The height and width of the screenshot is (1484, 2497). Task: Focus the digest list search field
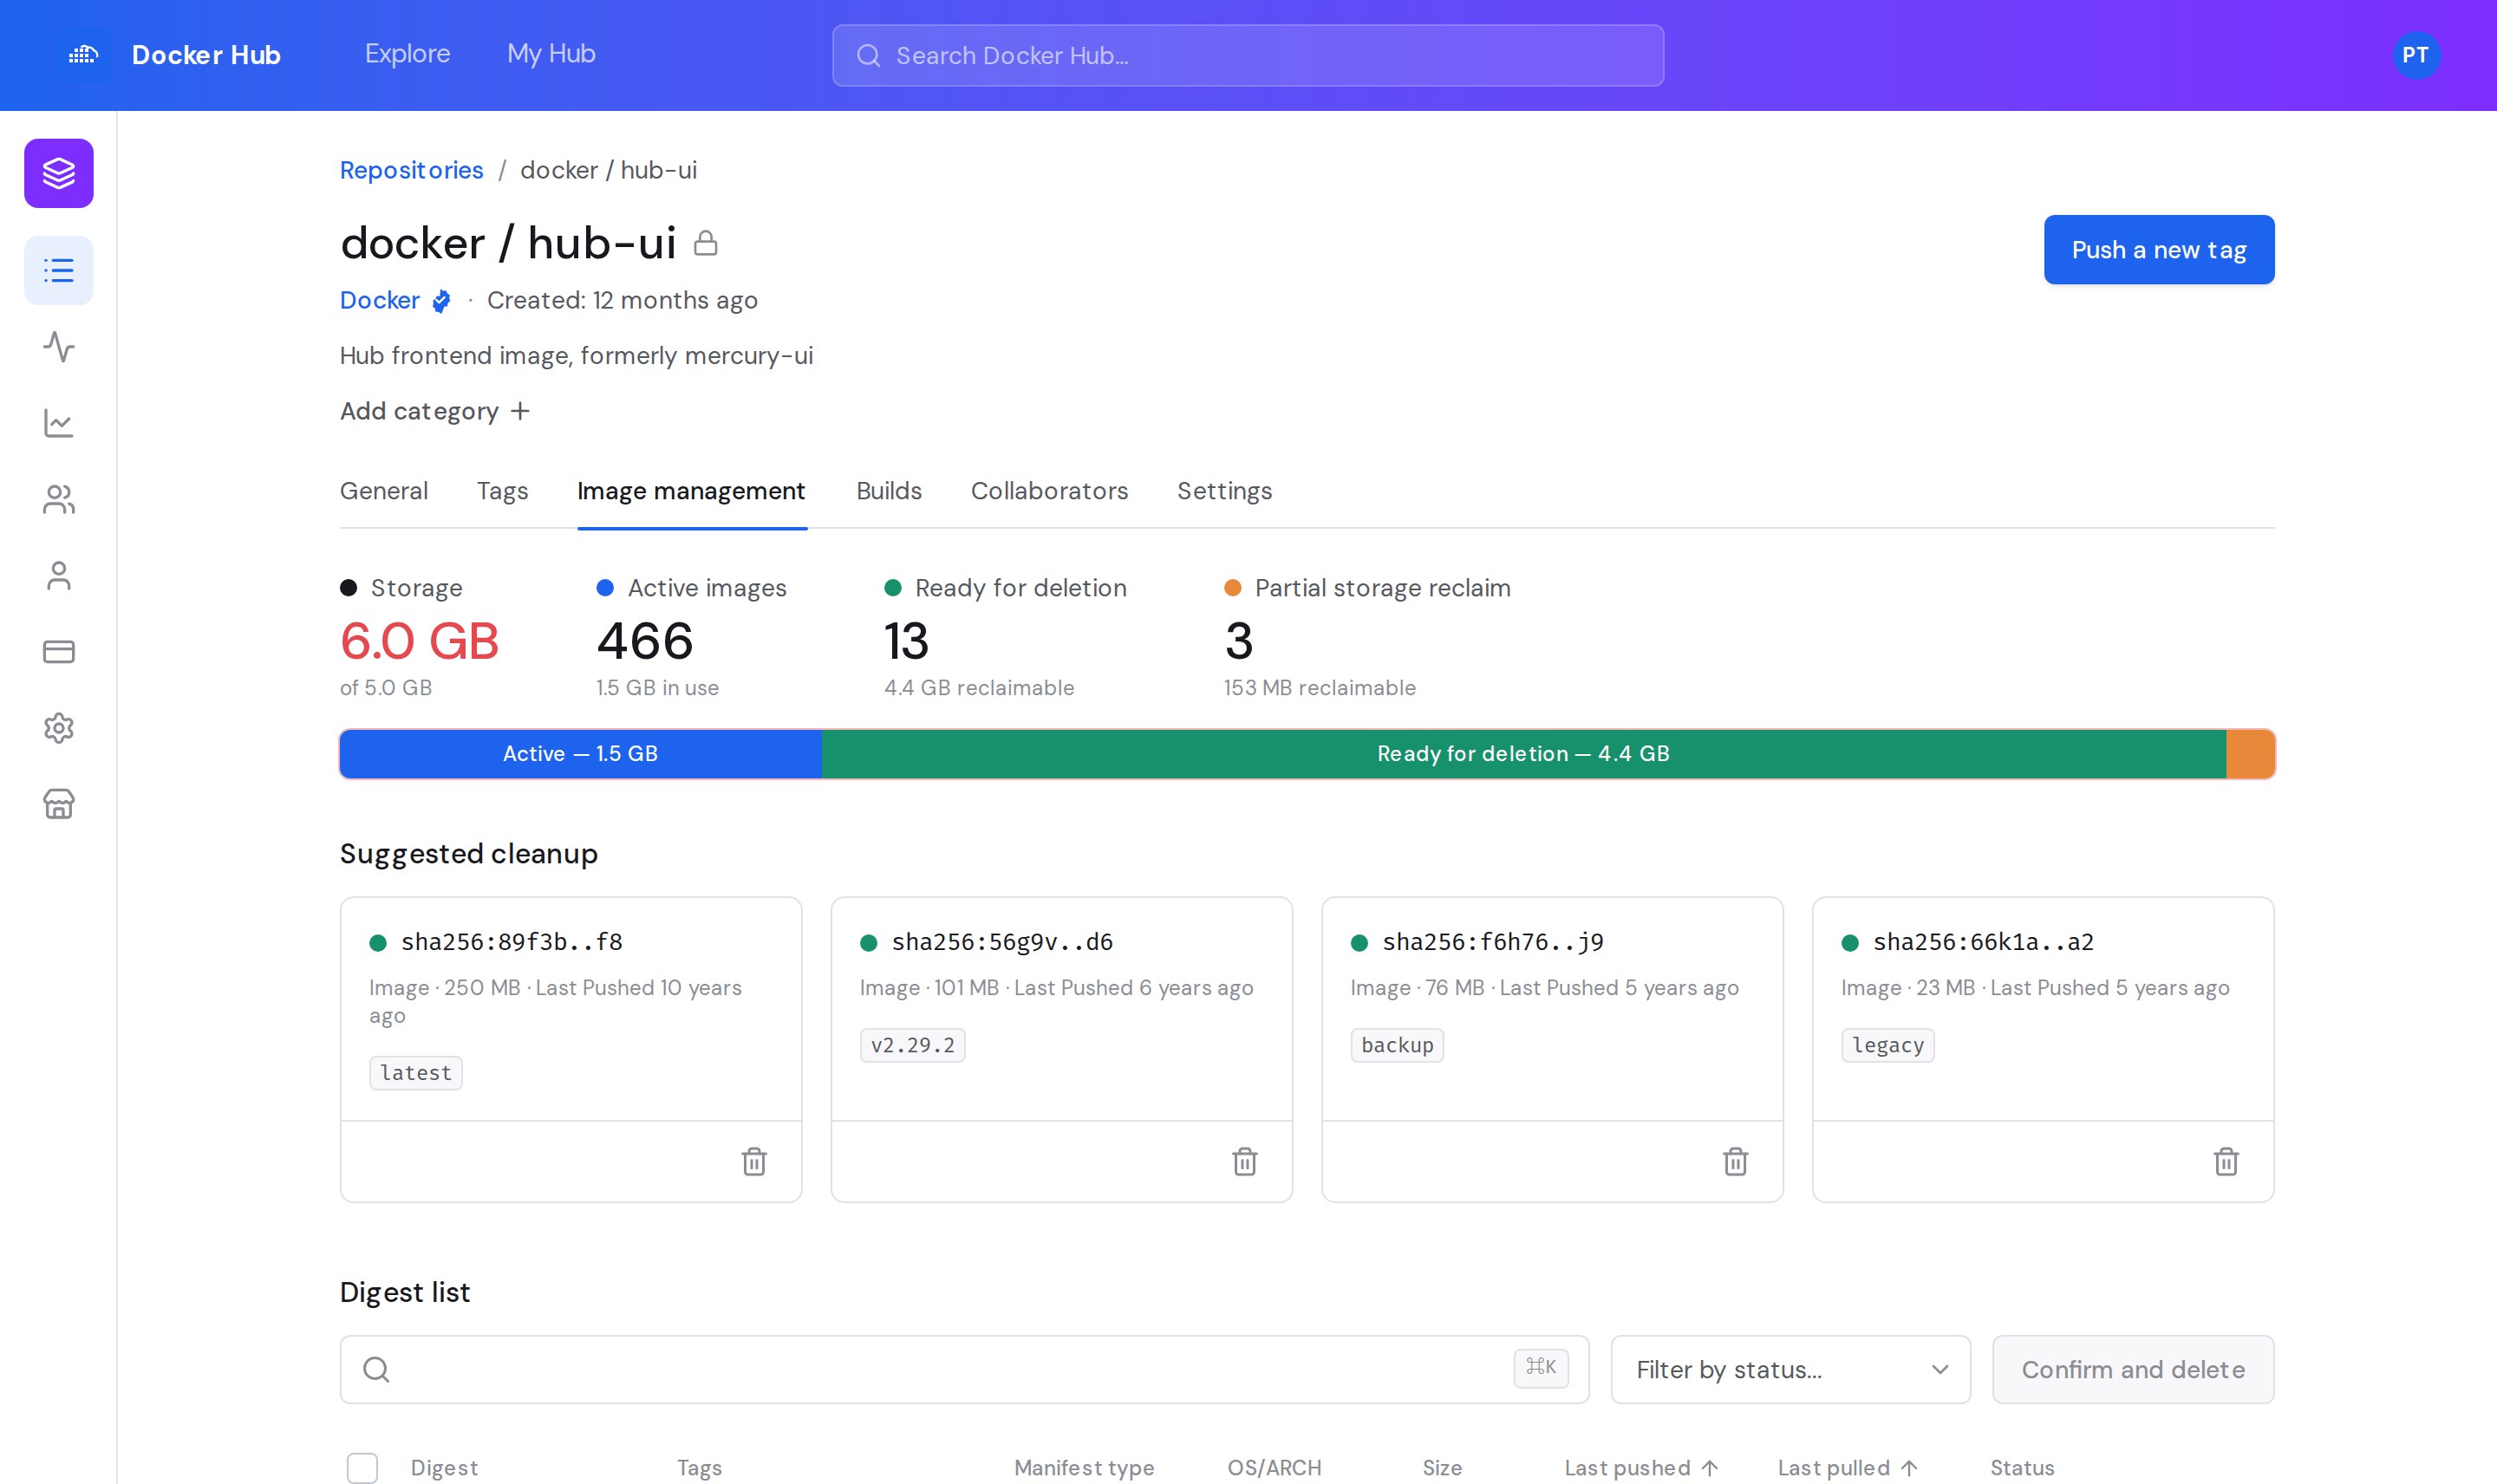click(964, 1369)
